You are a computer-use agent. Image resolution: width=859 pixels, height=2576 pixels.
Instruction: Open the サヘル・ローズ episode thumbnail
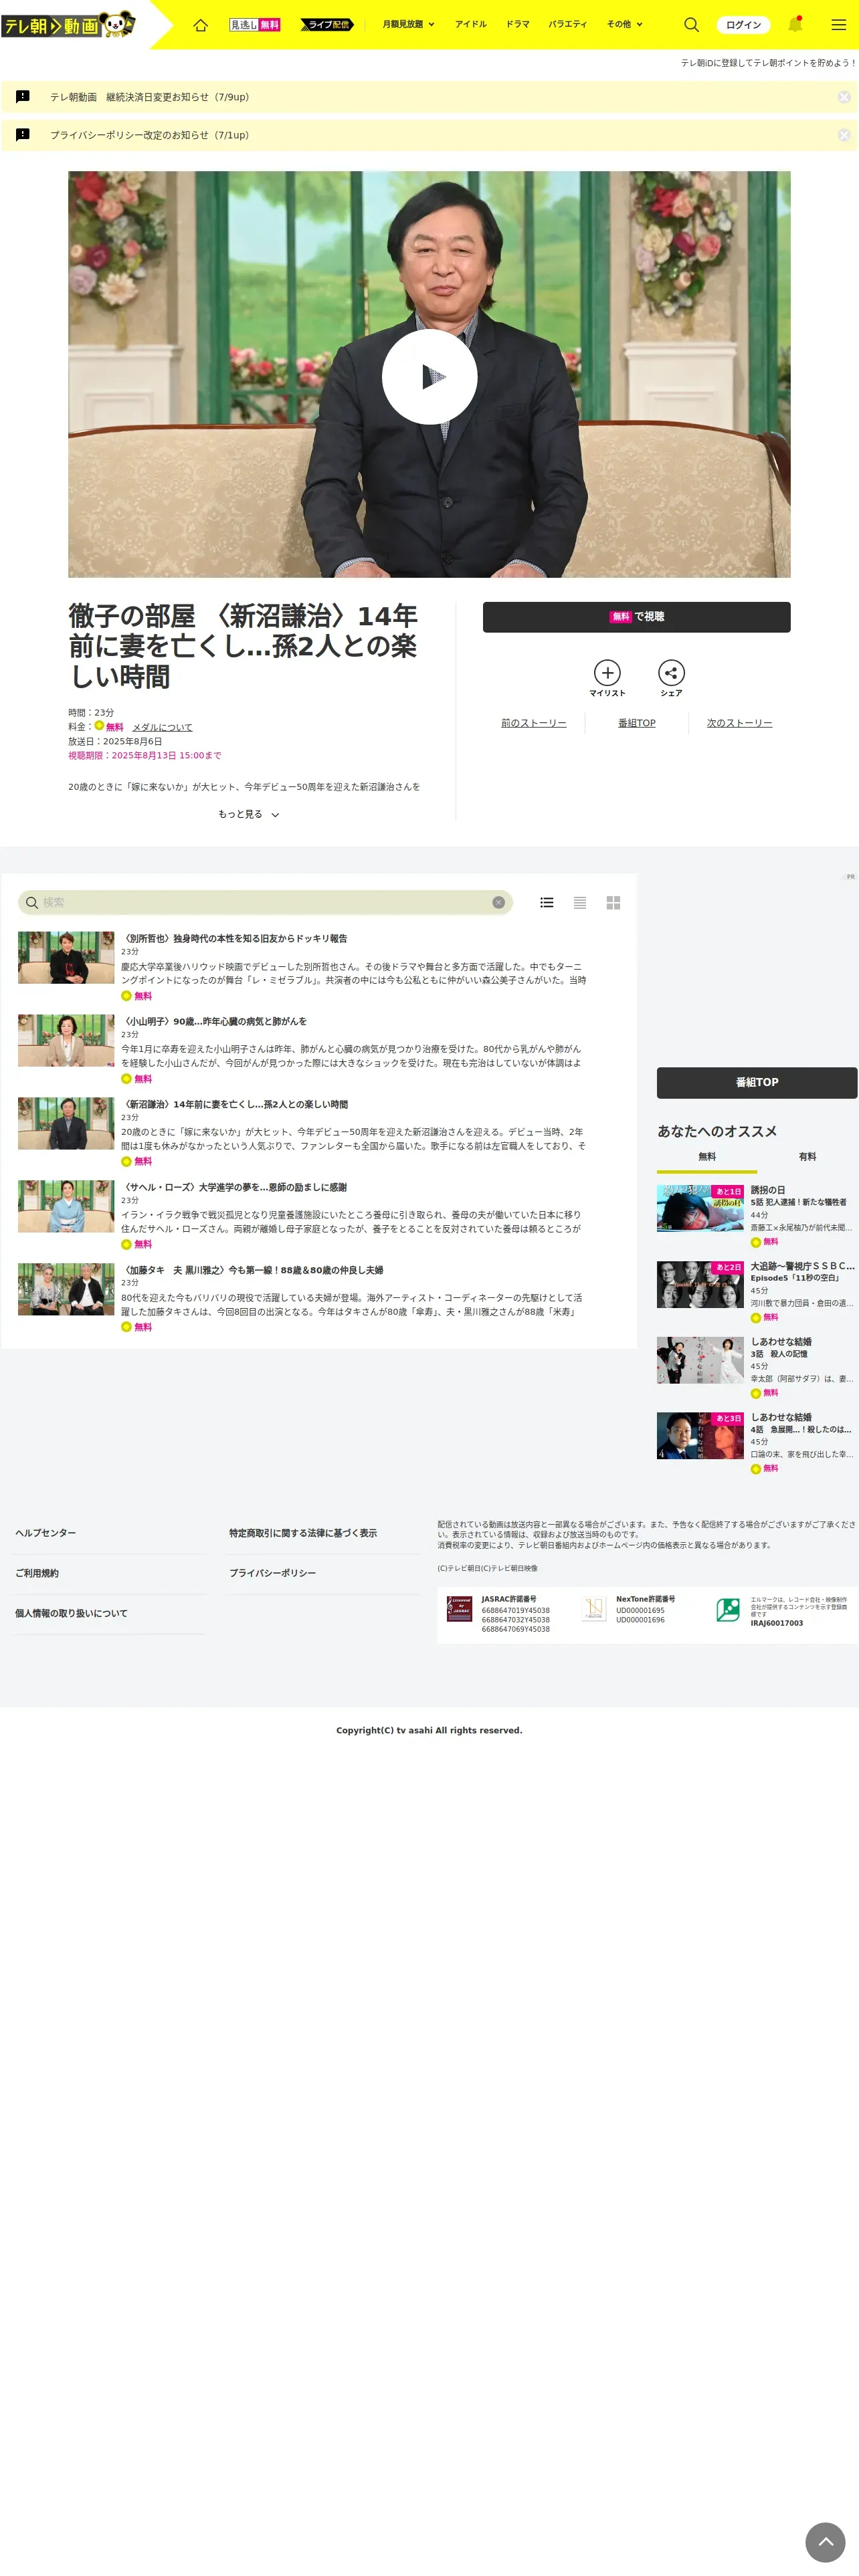[x=66, y=1206]
